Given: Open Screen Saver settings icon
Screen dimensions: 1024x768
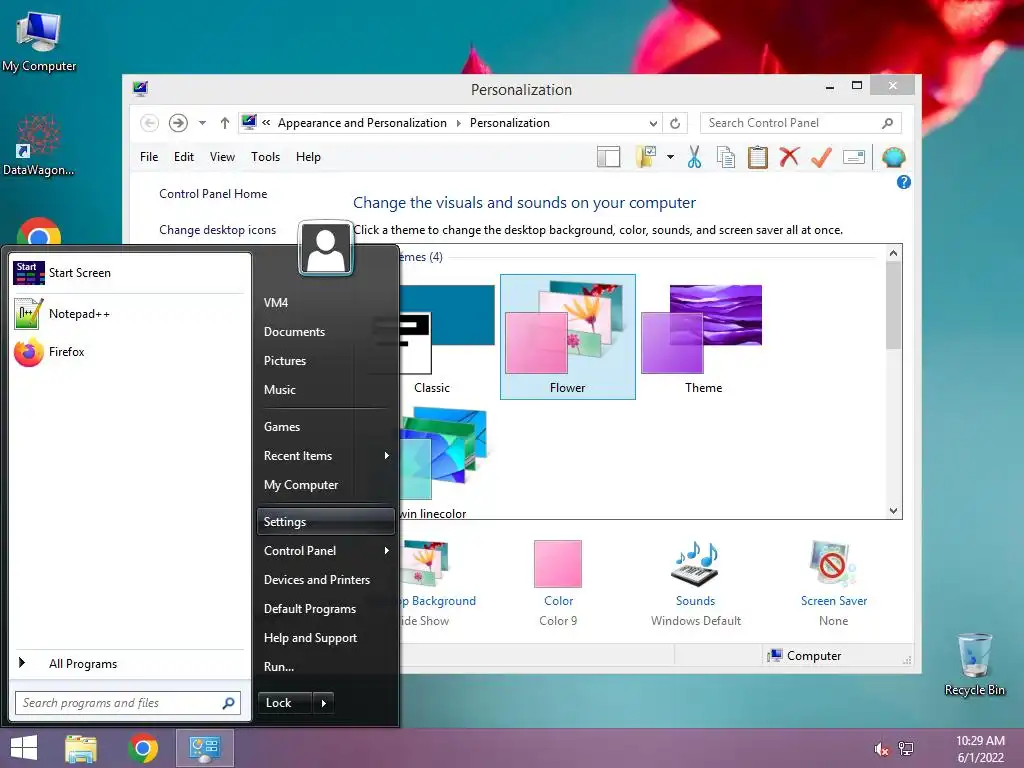Looking at the screenshot, I should coord(833,564).
